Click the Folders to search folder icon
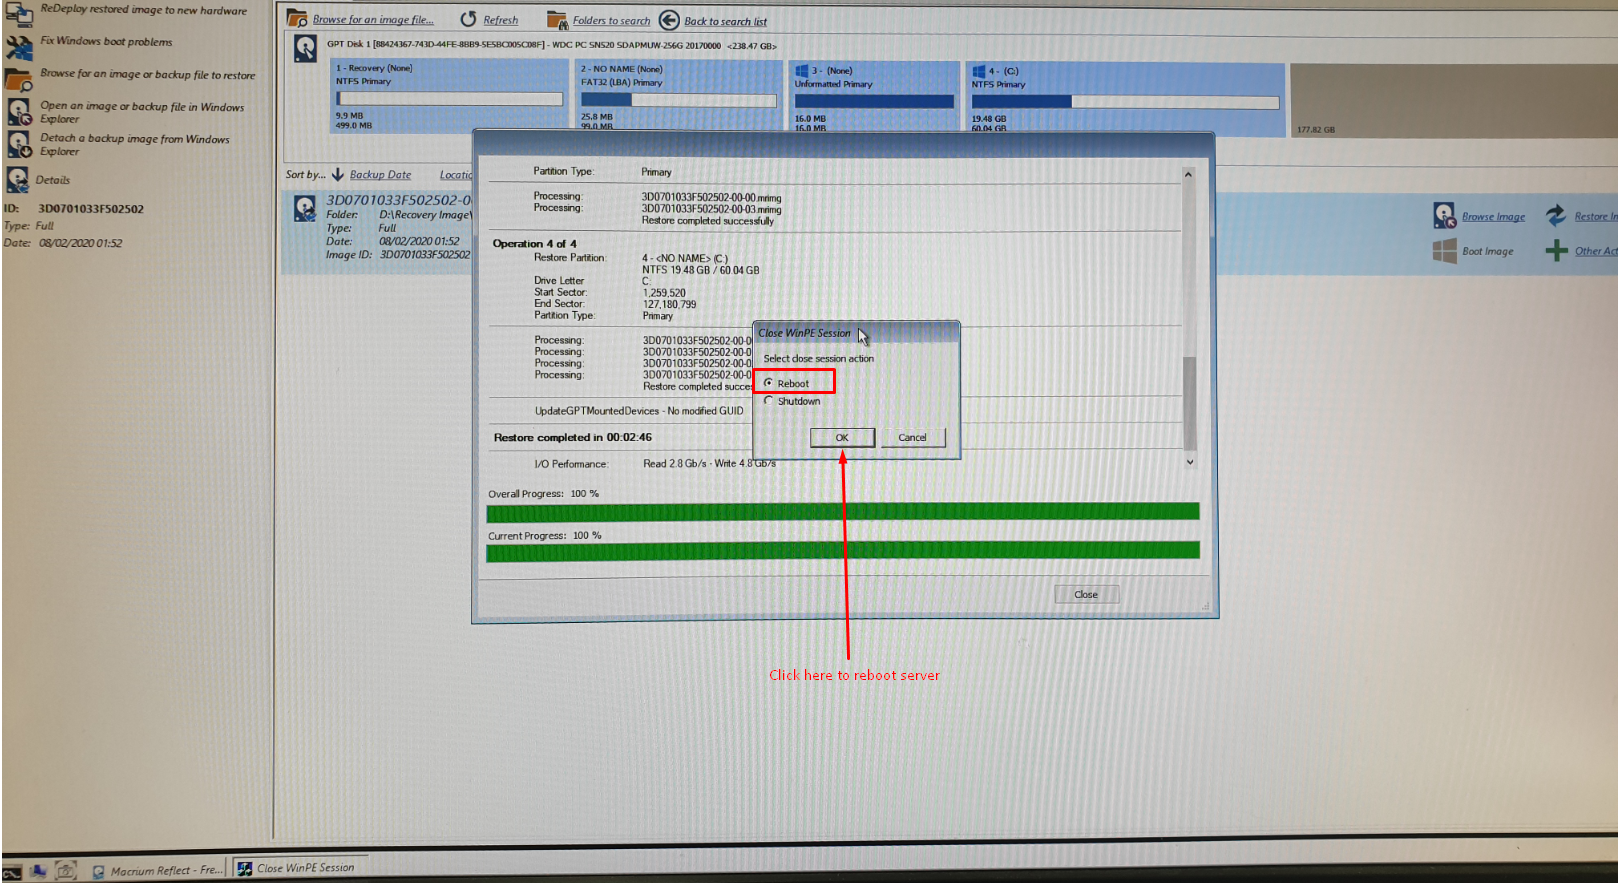Viewport: 1619px width, 883px height. tap(557, 20)
